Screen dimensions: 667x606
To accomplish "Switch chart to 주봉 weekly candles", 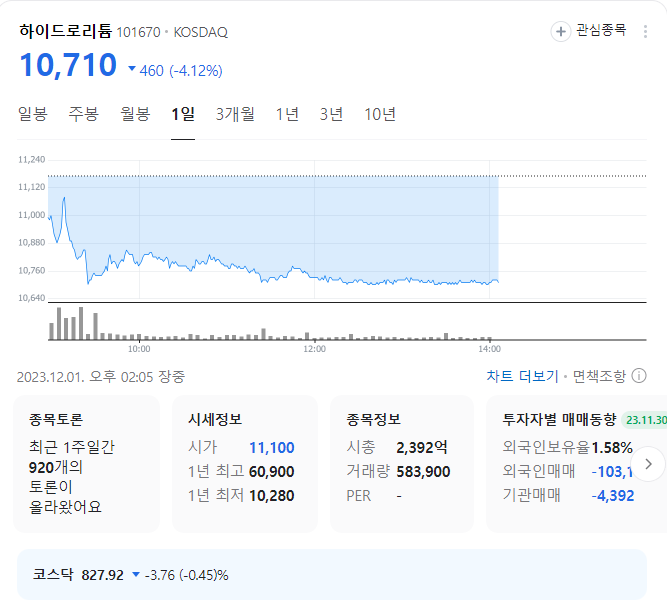I will click(x=84, y=114).
